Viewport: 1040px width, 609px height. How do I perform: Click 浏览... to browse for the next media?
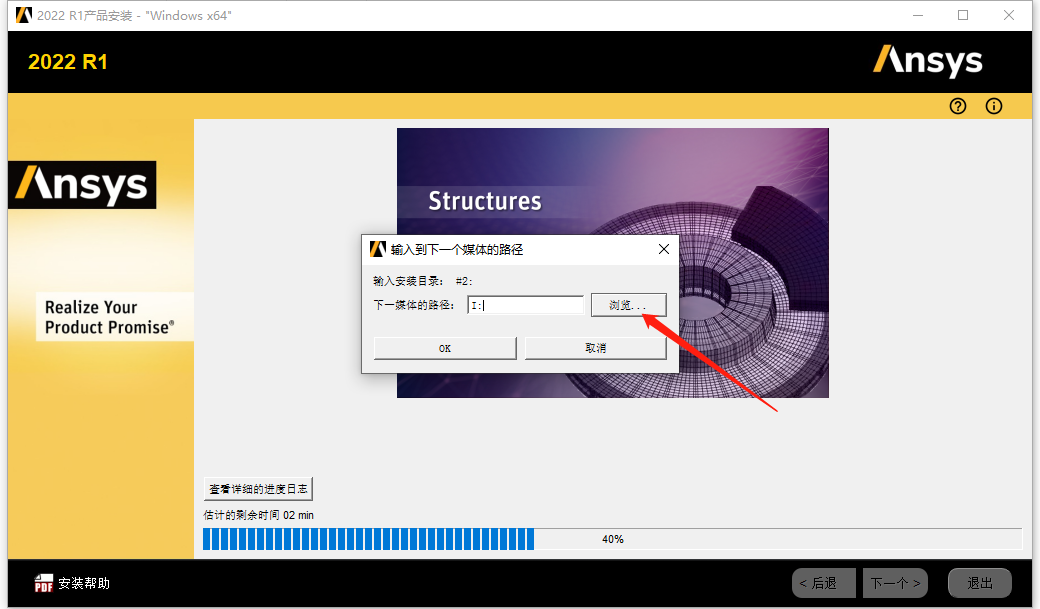(x=628, y=305)
